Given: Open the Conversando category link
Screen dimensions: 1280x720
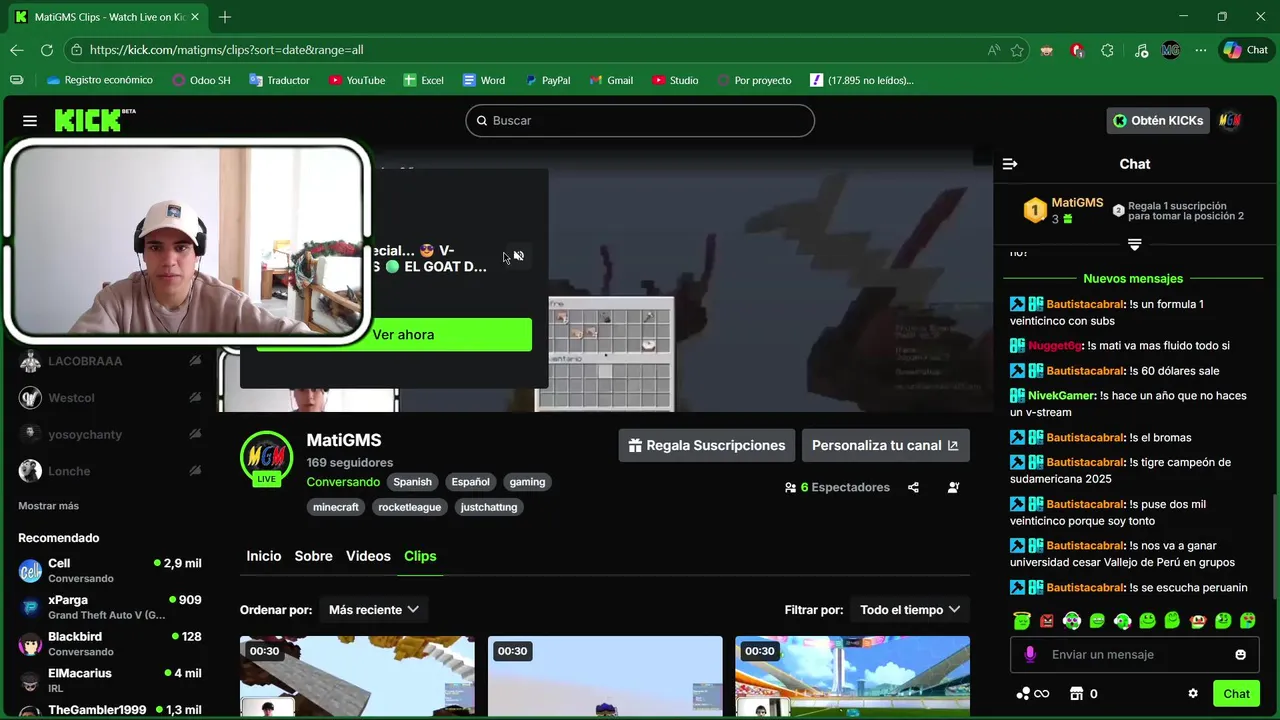Looking at the screenshot, I should (x=343, y=482).
